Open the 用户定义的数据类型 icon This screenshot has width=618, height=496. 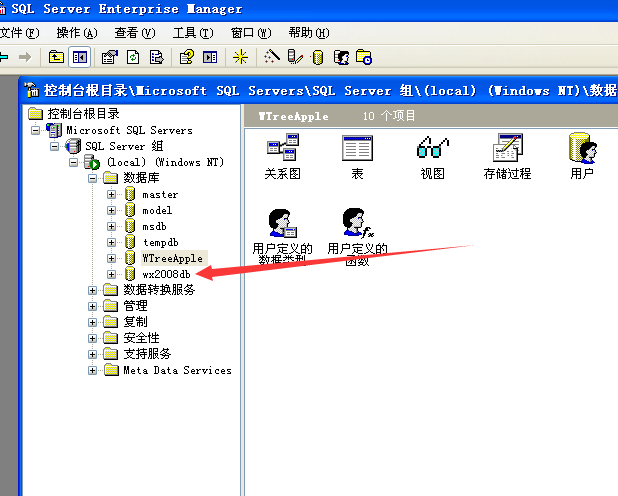tap(283, 237)
